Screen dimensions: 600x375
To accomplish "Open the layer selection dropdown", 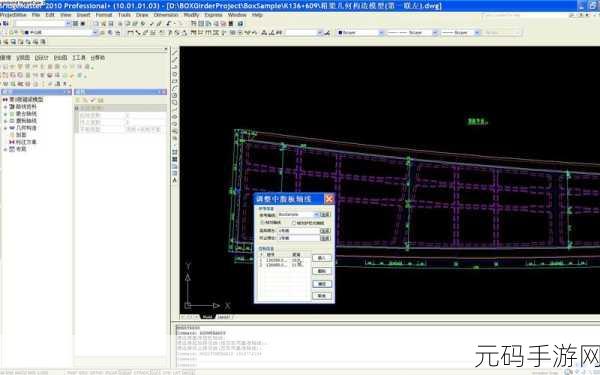I will coord(95,33).
